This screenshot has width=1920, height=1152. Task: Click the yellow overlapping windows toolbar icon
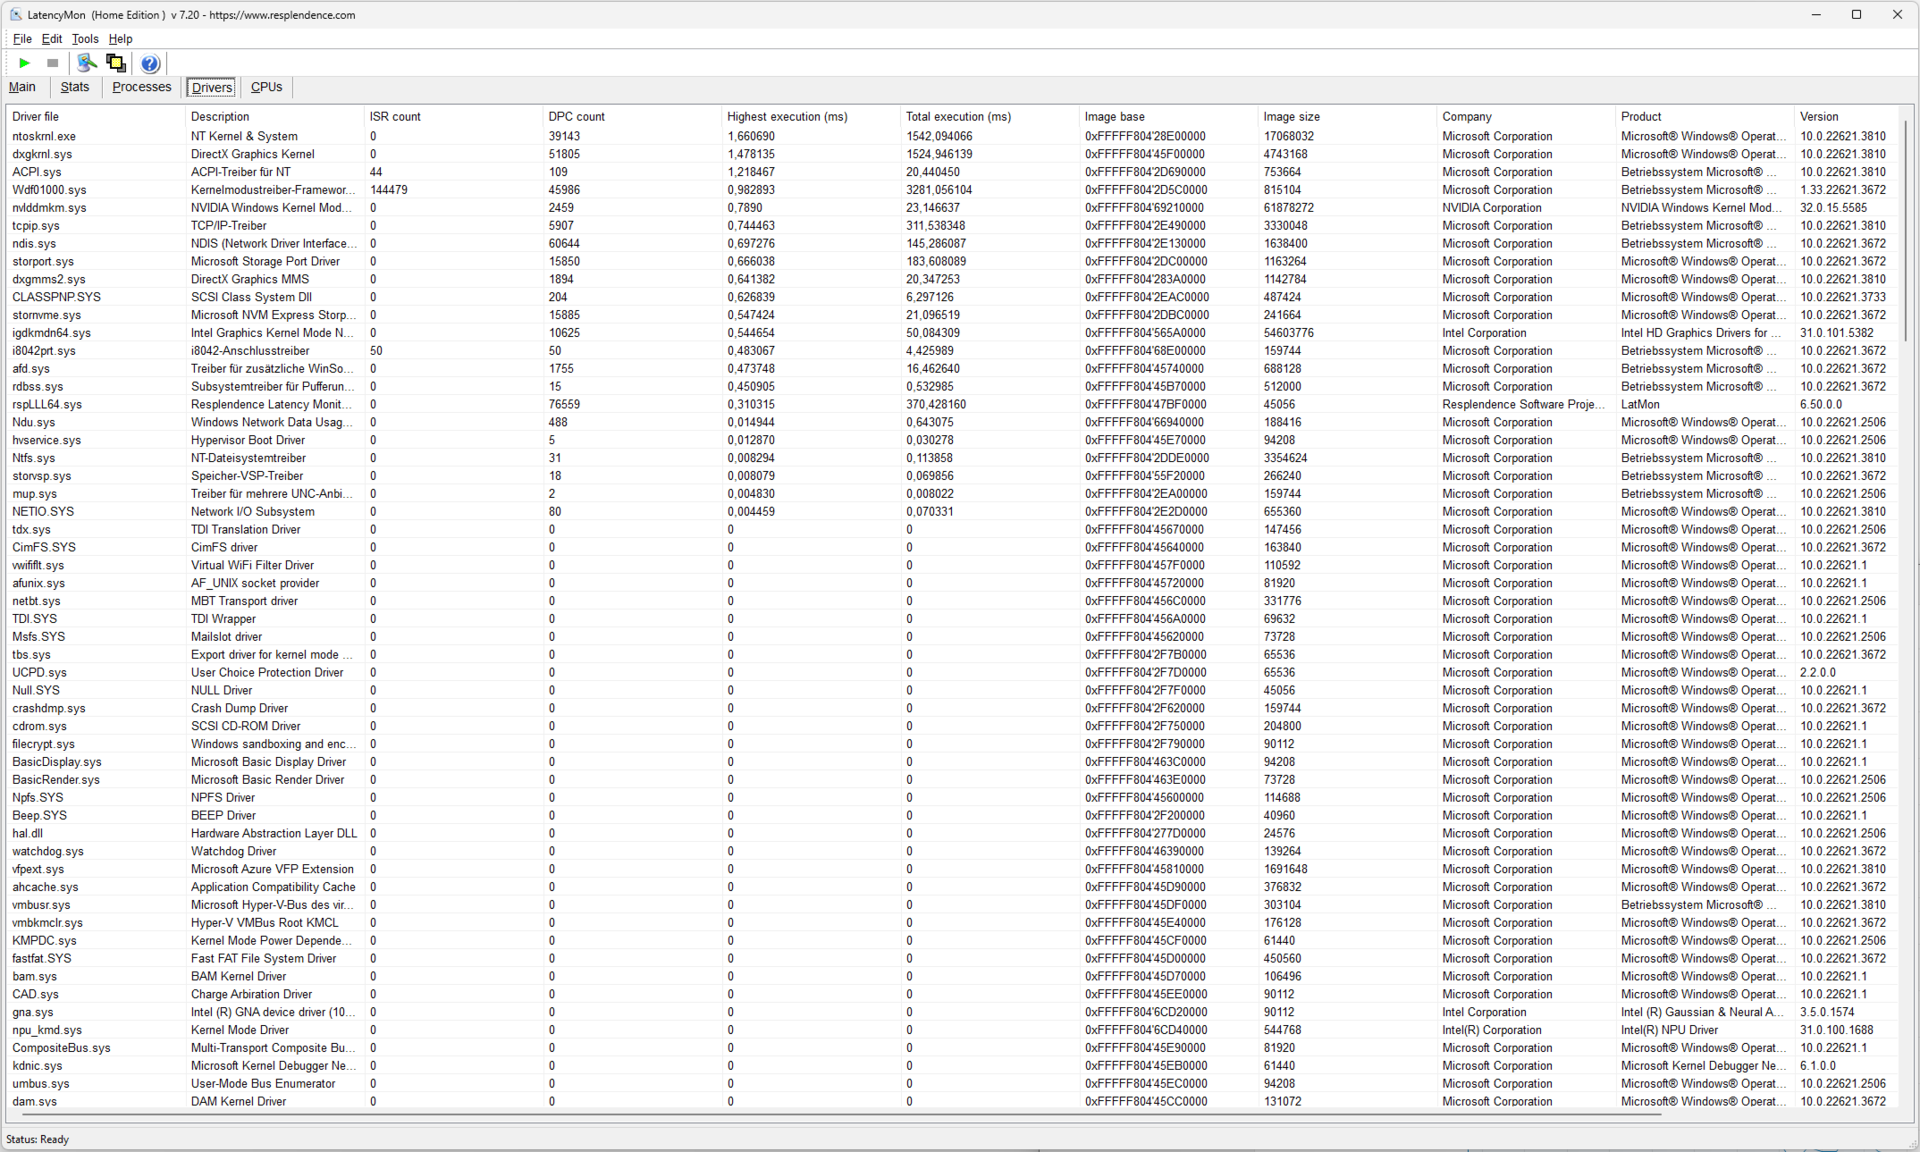click(116, 63)
